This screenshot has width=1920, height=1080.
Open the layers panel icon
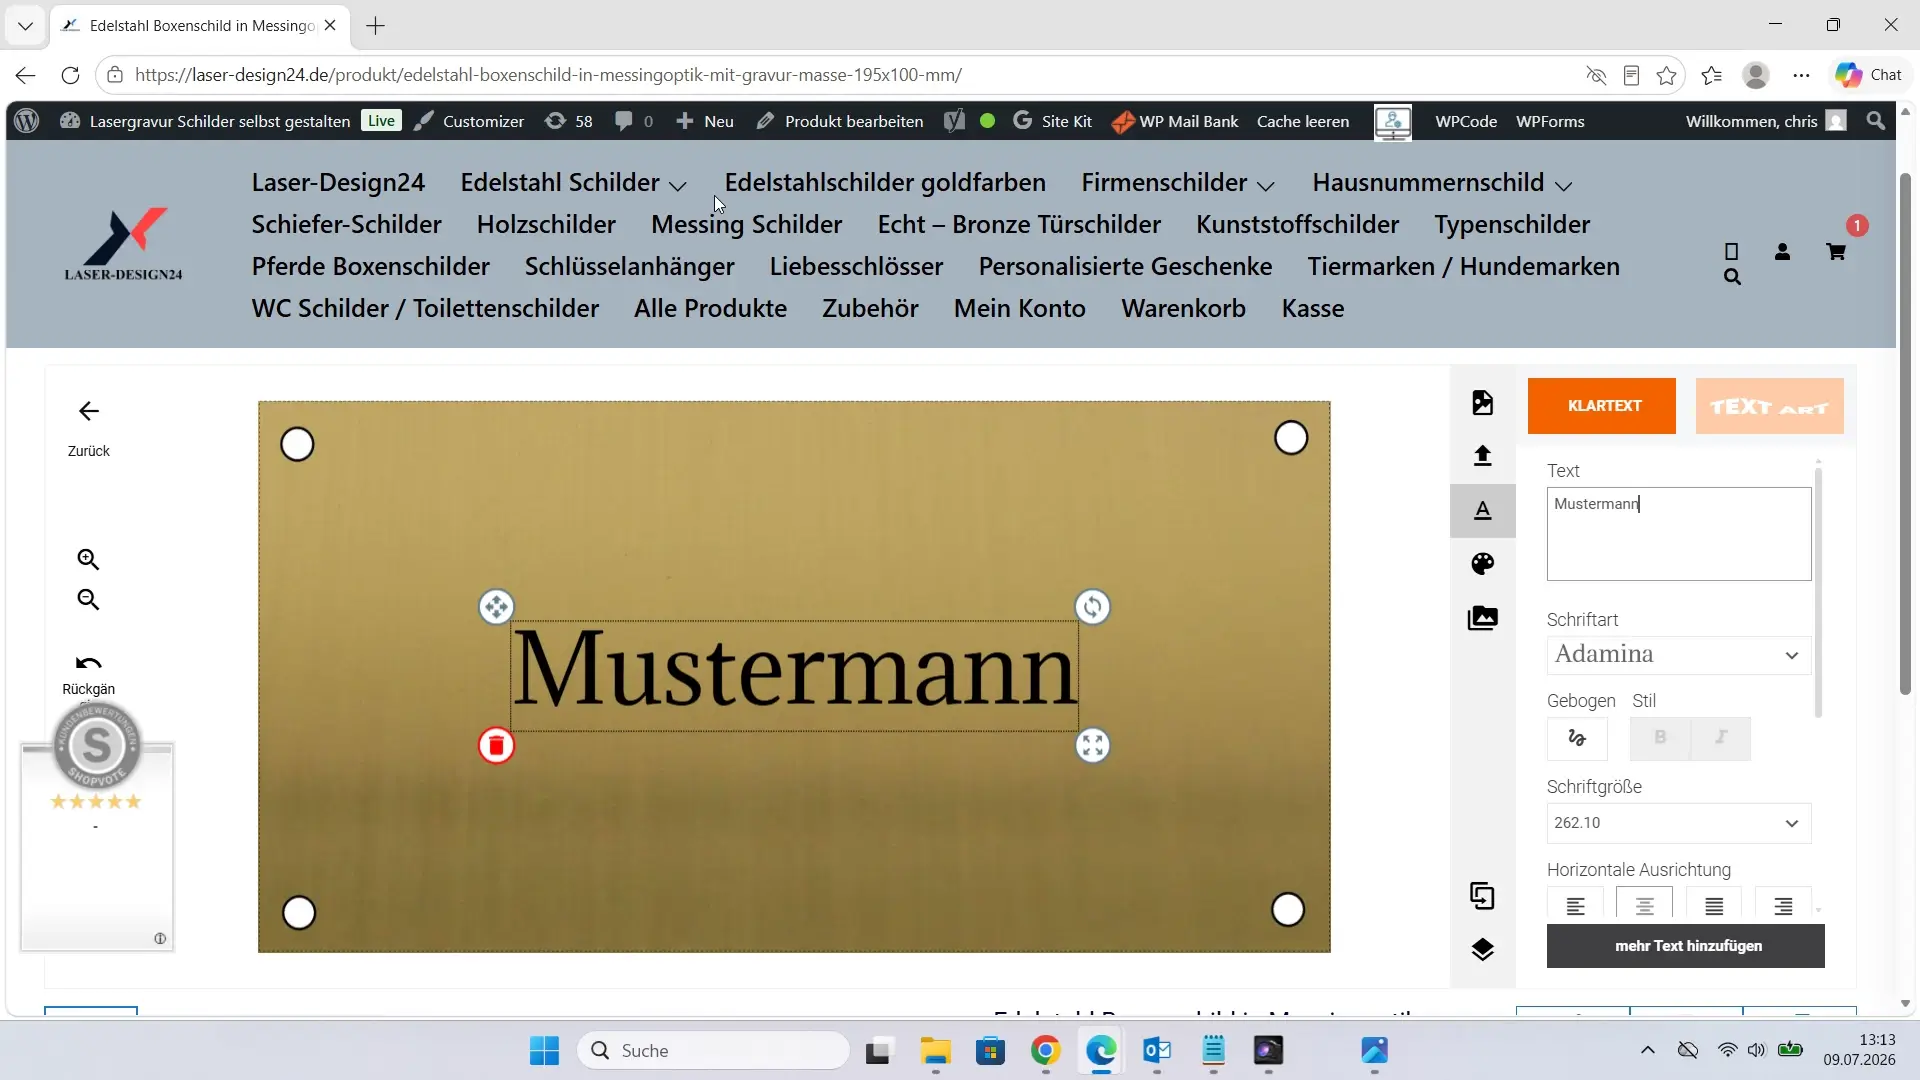tap(1482, 949)
